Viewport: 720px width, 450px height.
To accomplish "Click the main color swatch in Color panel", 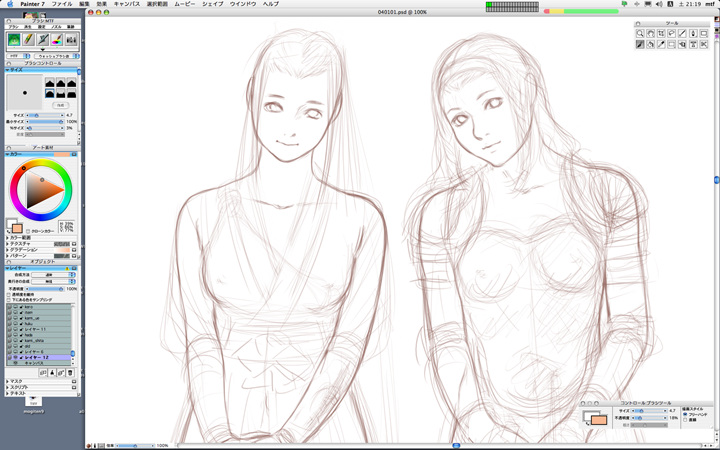I will 17,227.
